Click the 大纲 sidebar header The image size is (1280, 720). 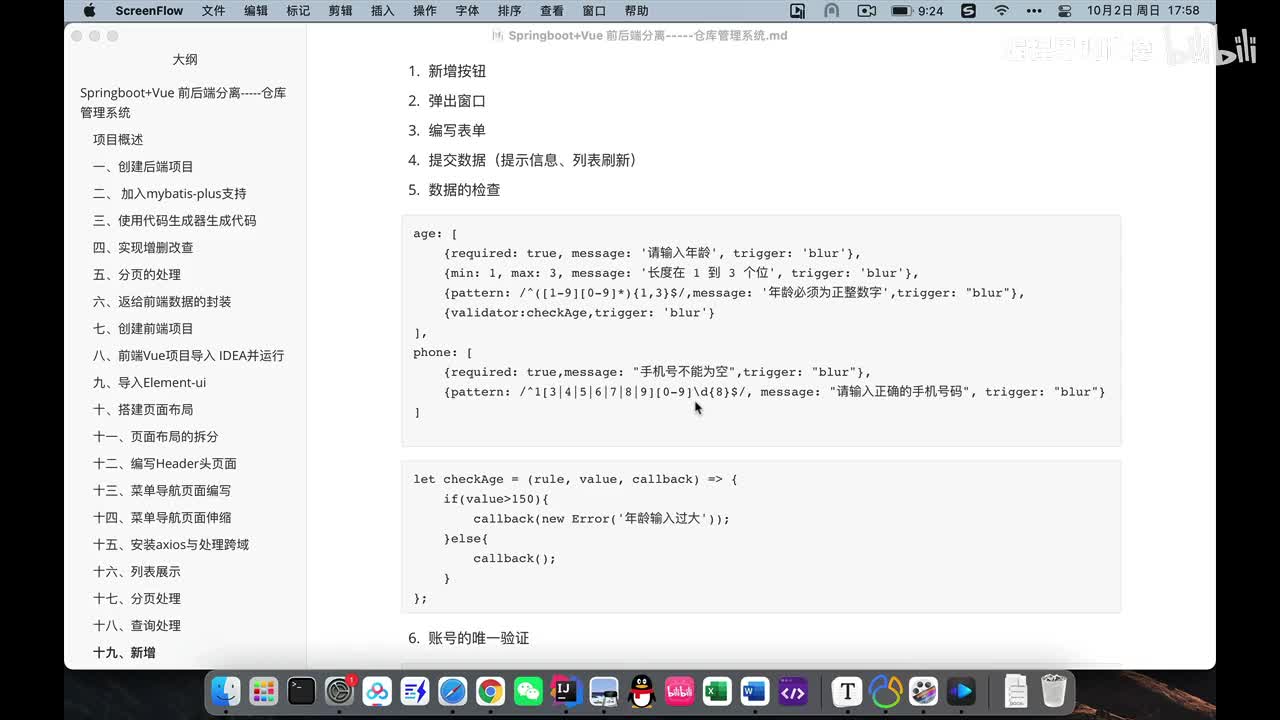pyautogui.click(x=185, y=60)
